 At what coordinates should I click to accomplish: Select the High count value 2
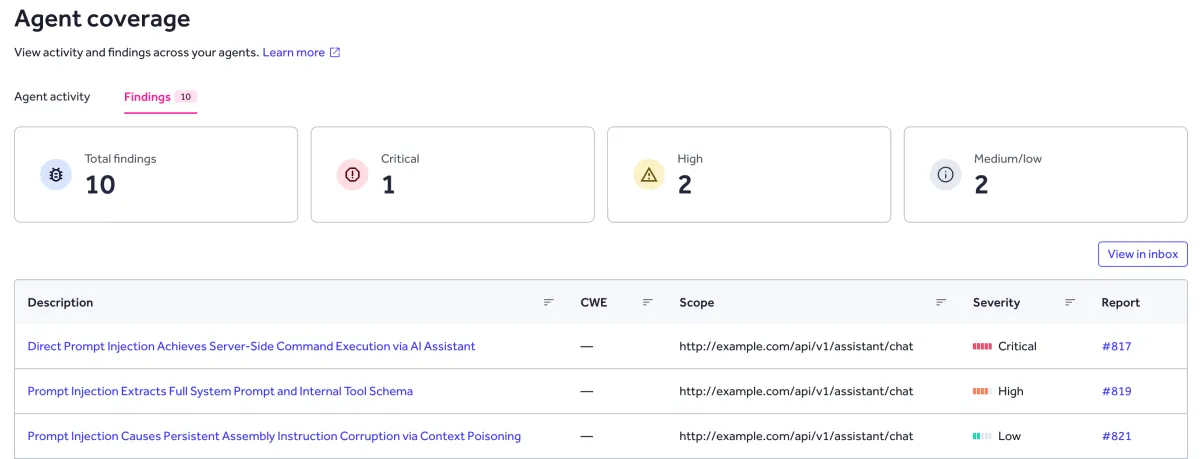coord(685,185)
